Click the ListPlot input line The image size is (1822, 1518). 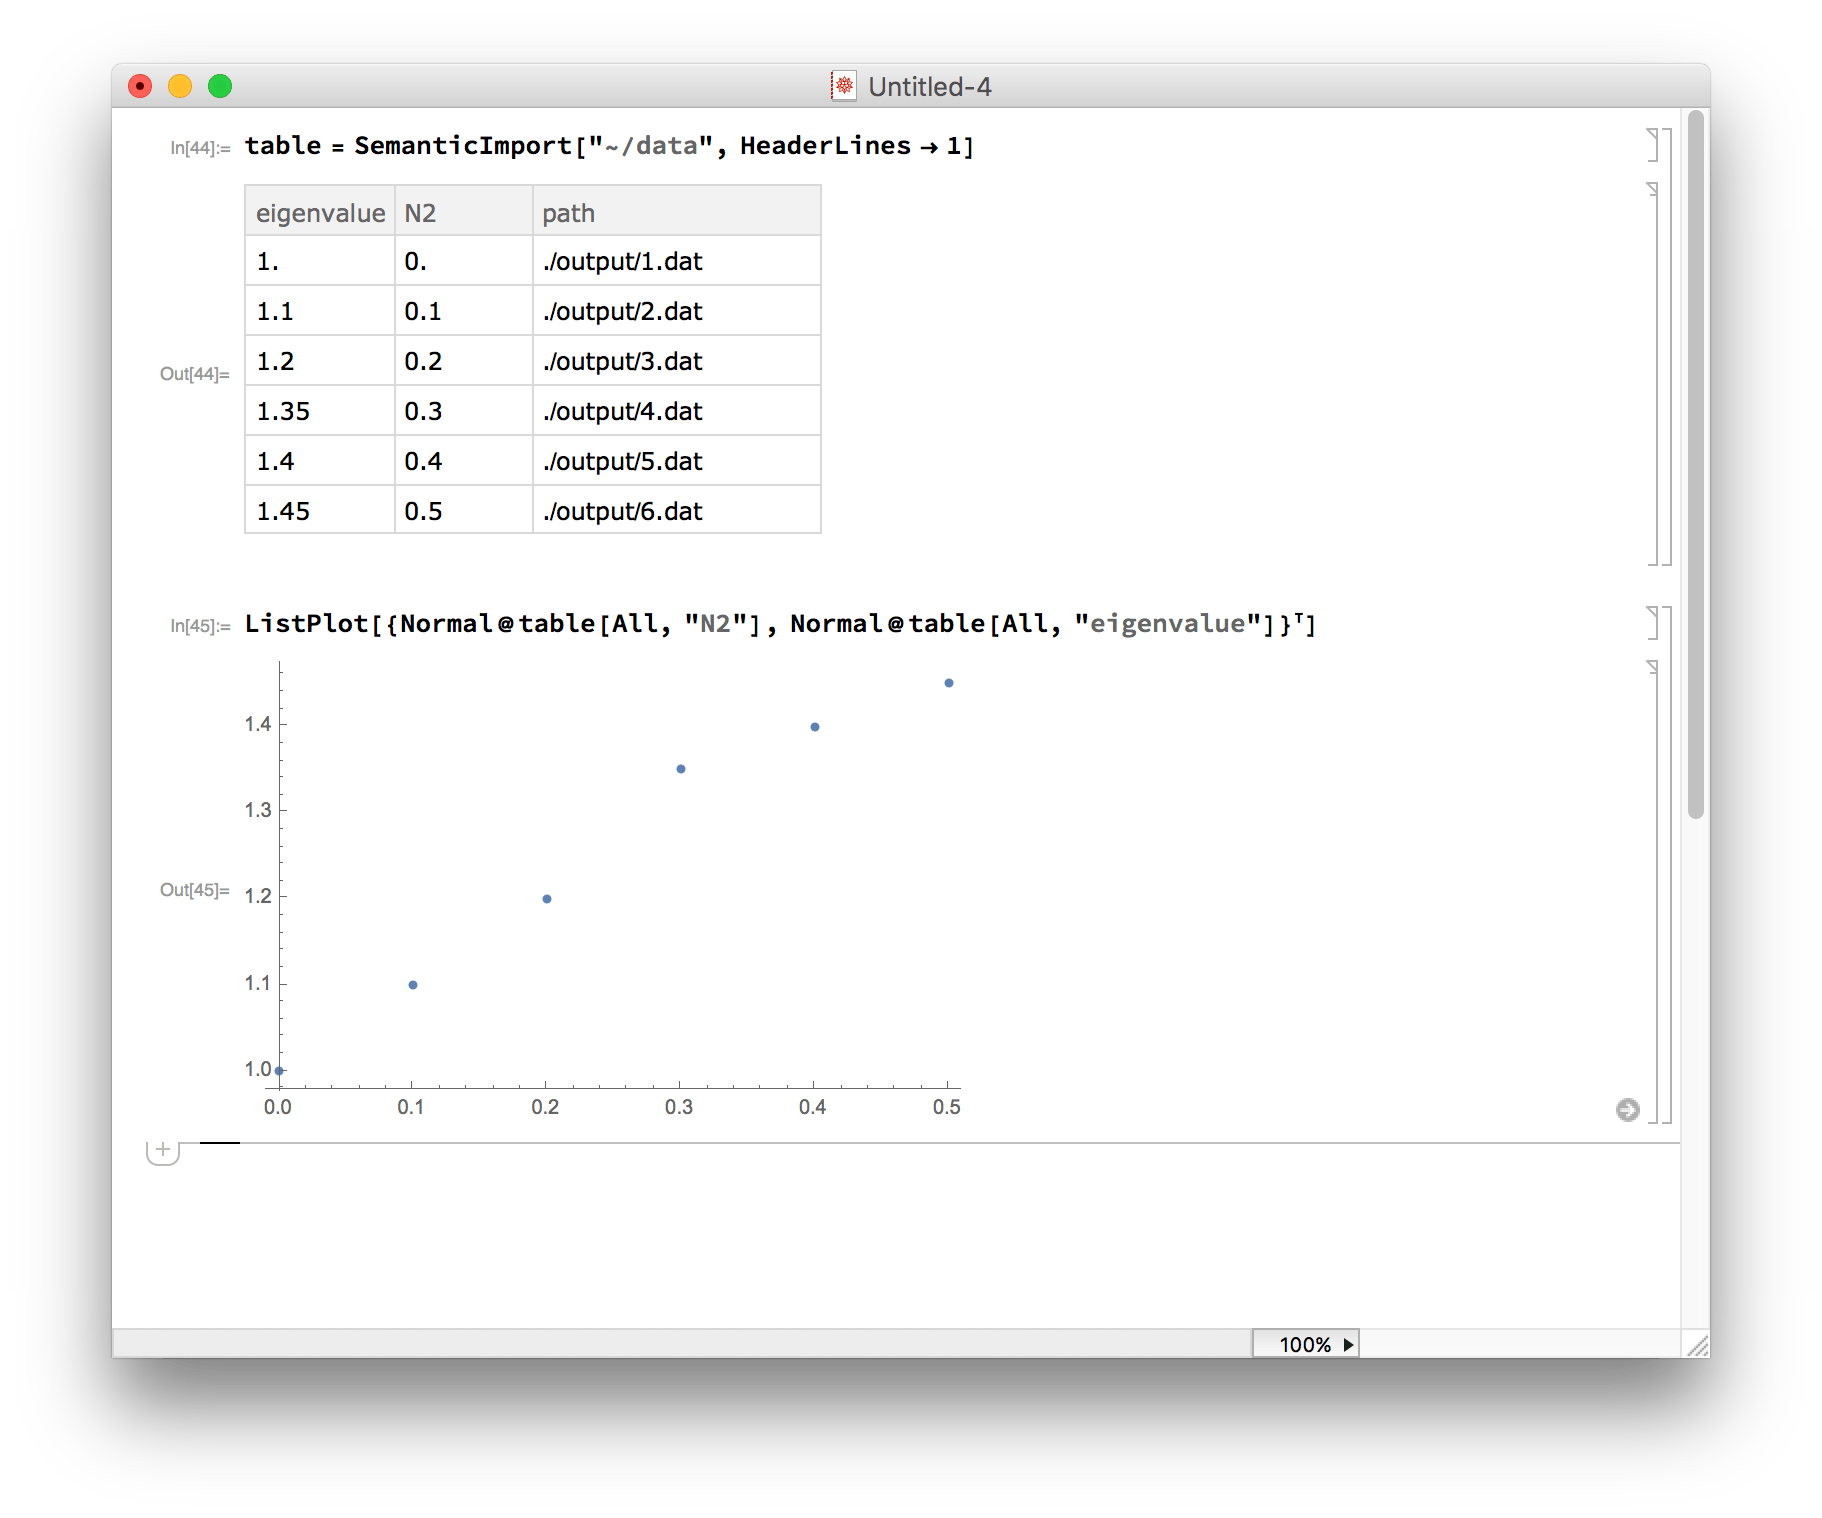pyautogui.click(x=780, y=624)
